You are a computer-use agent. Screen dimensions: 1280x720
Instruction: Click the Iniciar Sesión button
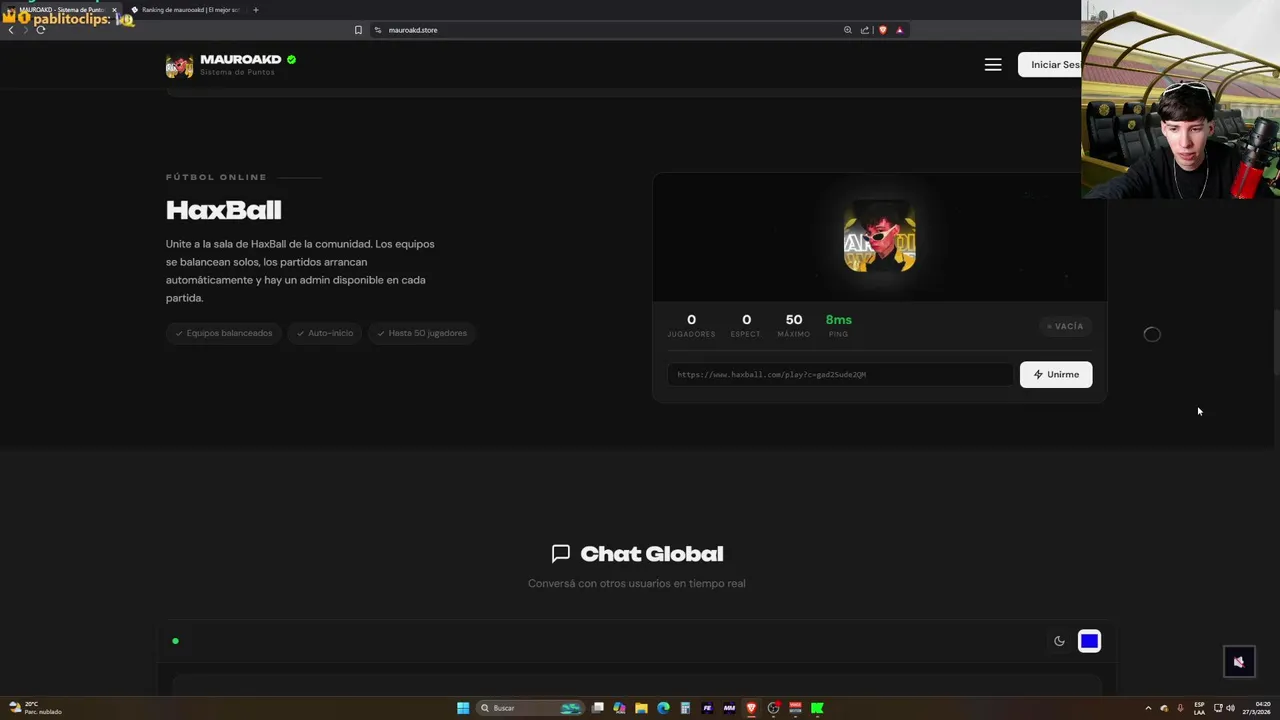[1050, 64]
